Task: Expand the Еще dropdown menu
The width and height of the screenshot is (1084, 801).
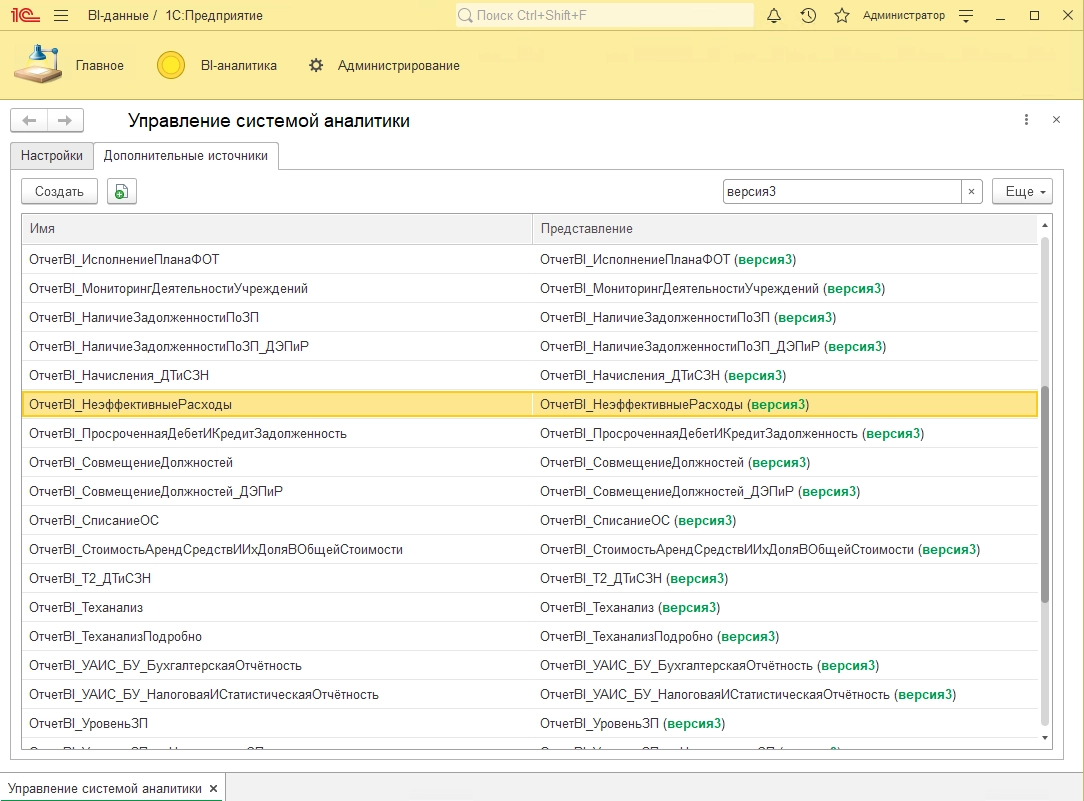Action: coord(1021,192)
